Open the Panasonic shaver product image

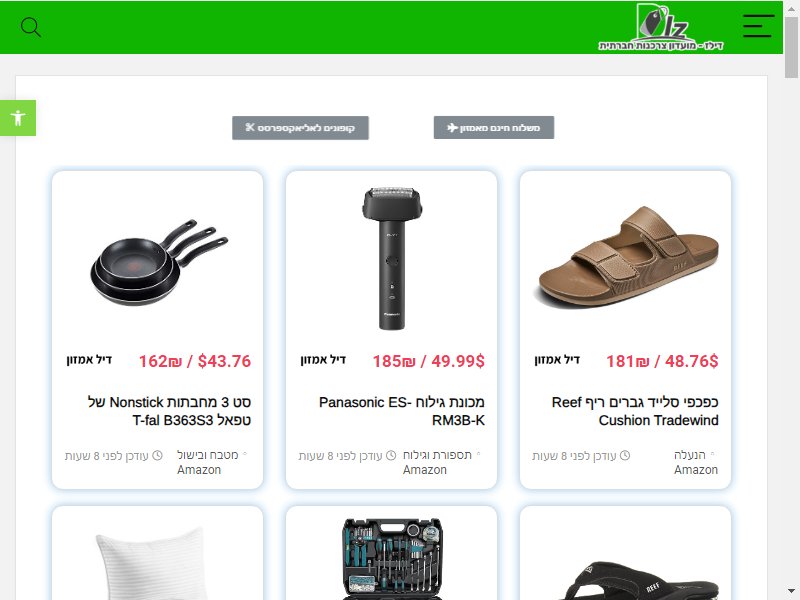pos(392,258)
